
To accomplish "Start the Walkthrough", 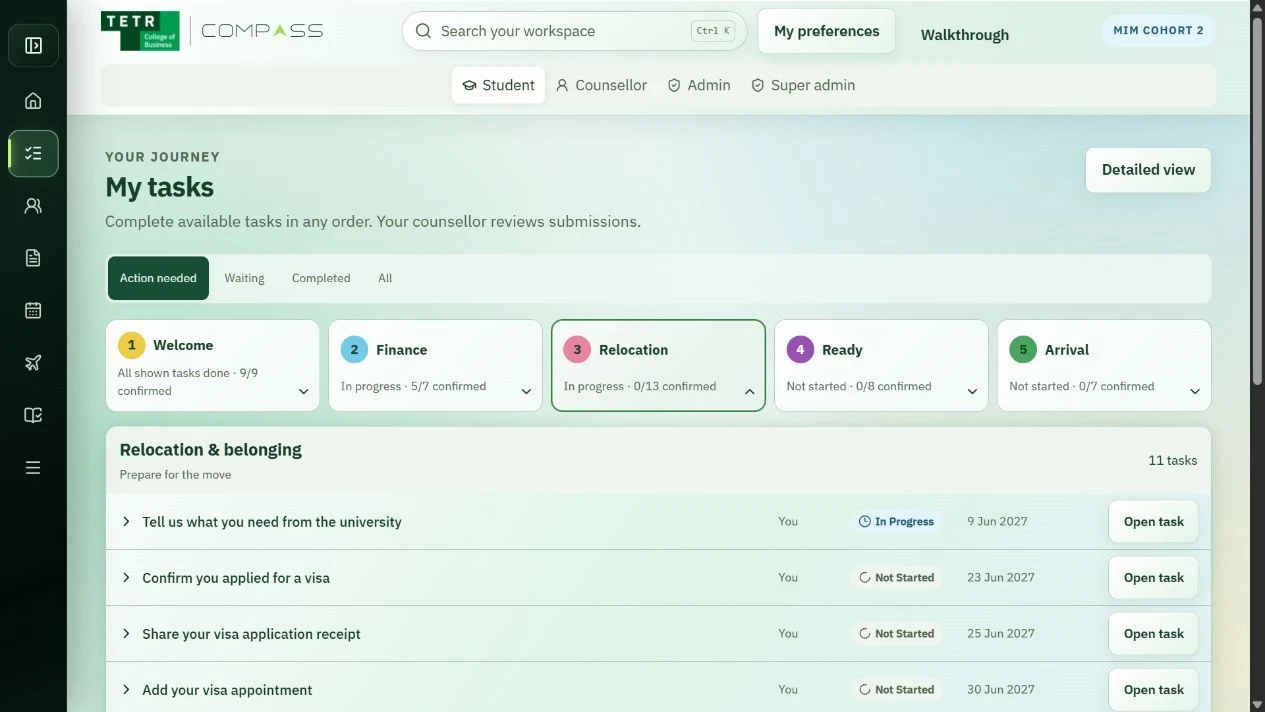I will point(965,35).
